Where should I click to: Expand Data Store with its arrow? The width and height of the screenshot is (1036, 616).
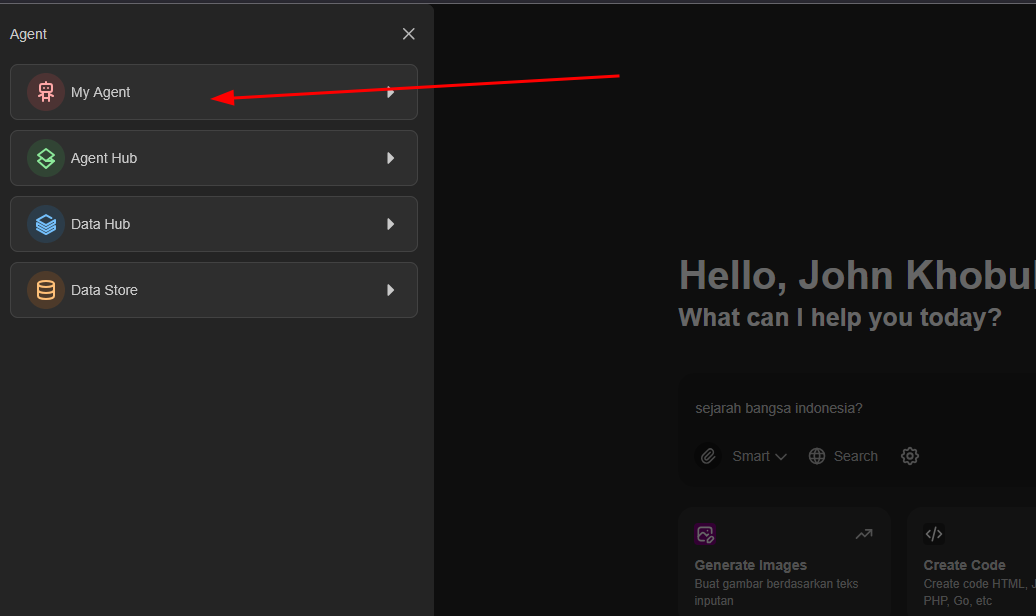(x=391, y=290)
